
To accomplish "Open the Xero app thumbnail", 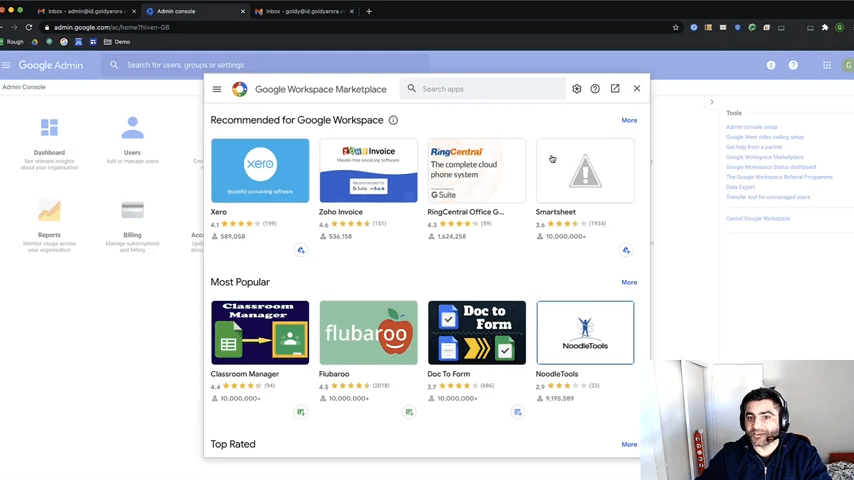I will (x=260, y=171).
